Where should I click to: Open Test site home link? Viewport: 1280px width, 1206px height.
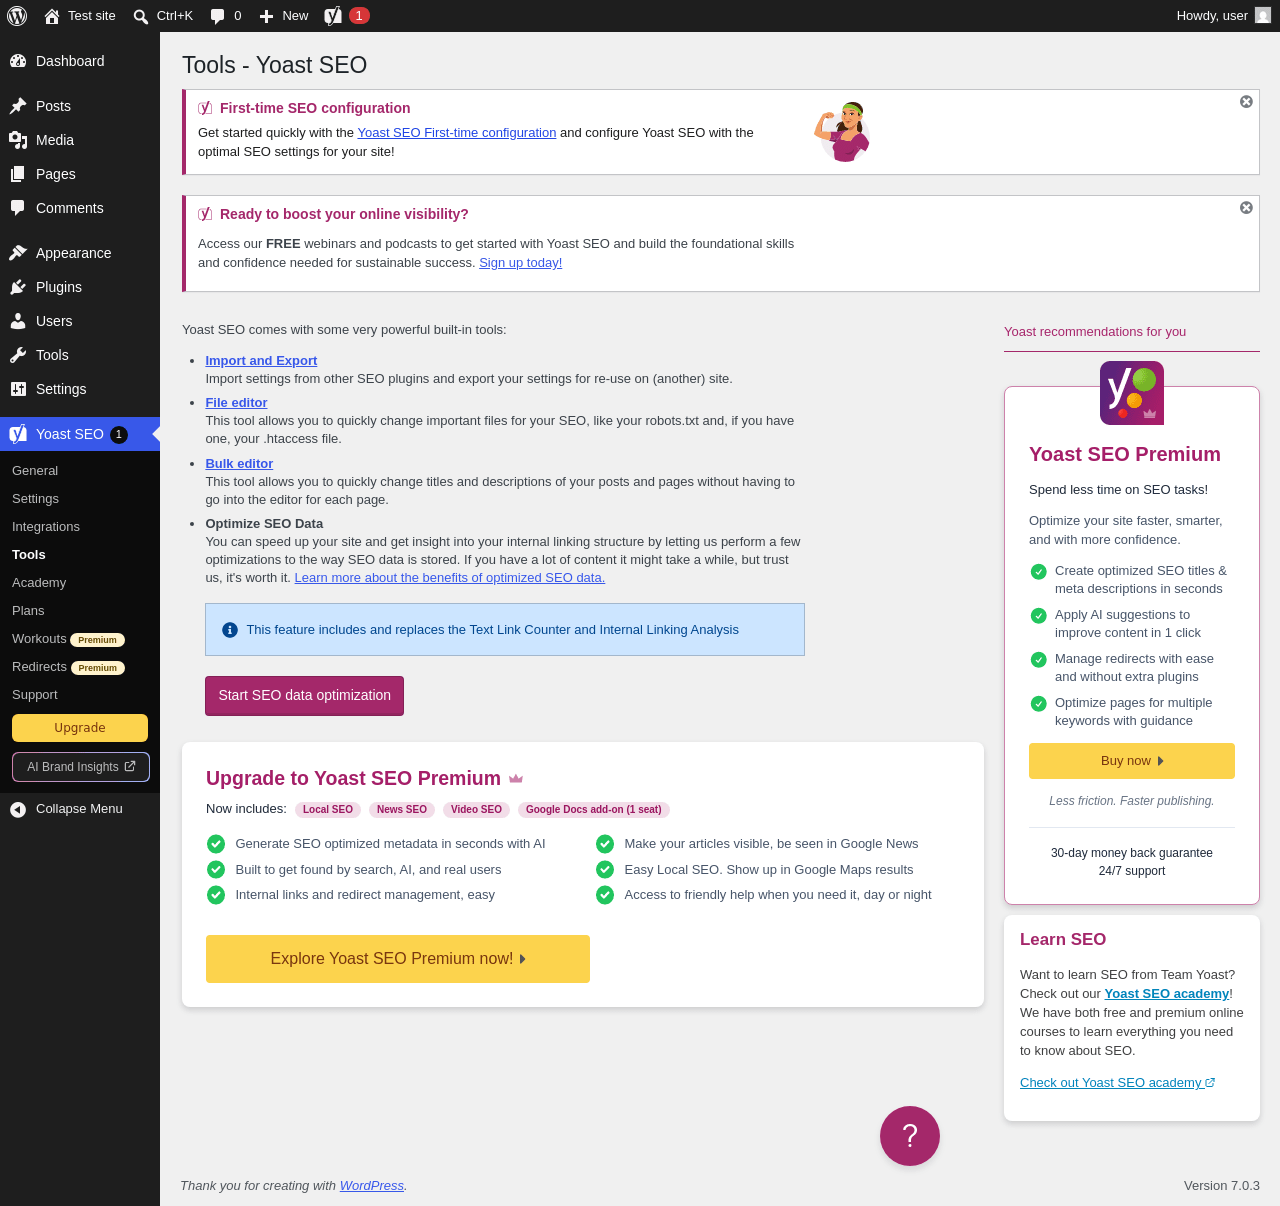click(x=80, y=16)
